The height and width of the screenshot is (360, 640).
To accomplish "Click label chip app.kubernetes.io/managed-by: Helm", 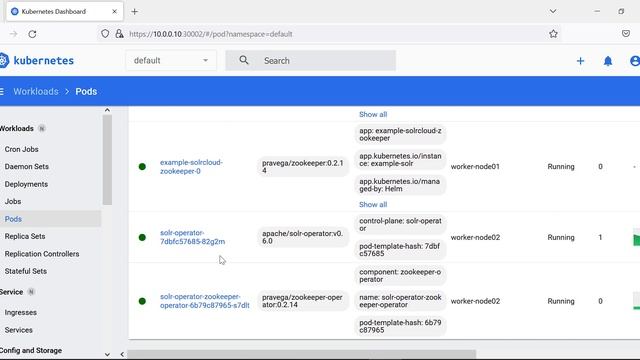I will (400, 185).
